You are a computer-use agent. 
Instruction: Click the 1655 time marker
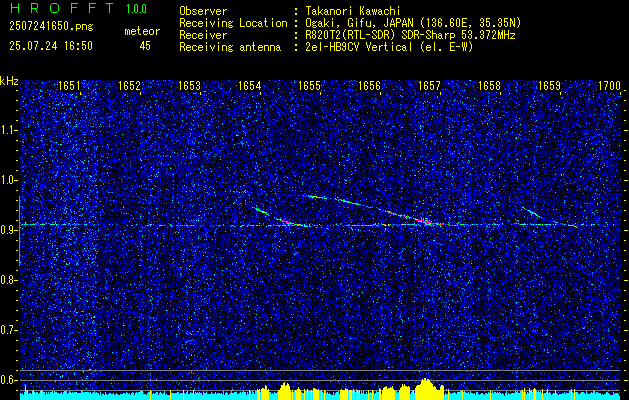[309, 86]
